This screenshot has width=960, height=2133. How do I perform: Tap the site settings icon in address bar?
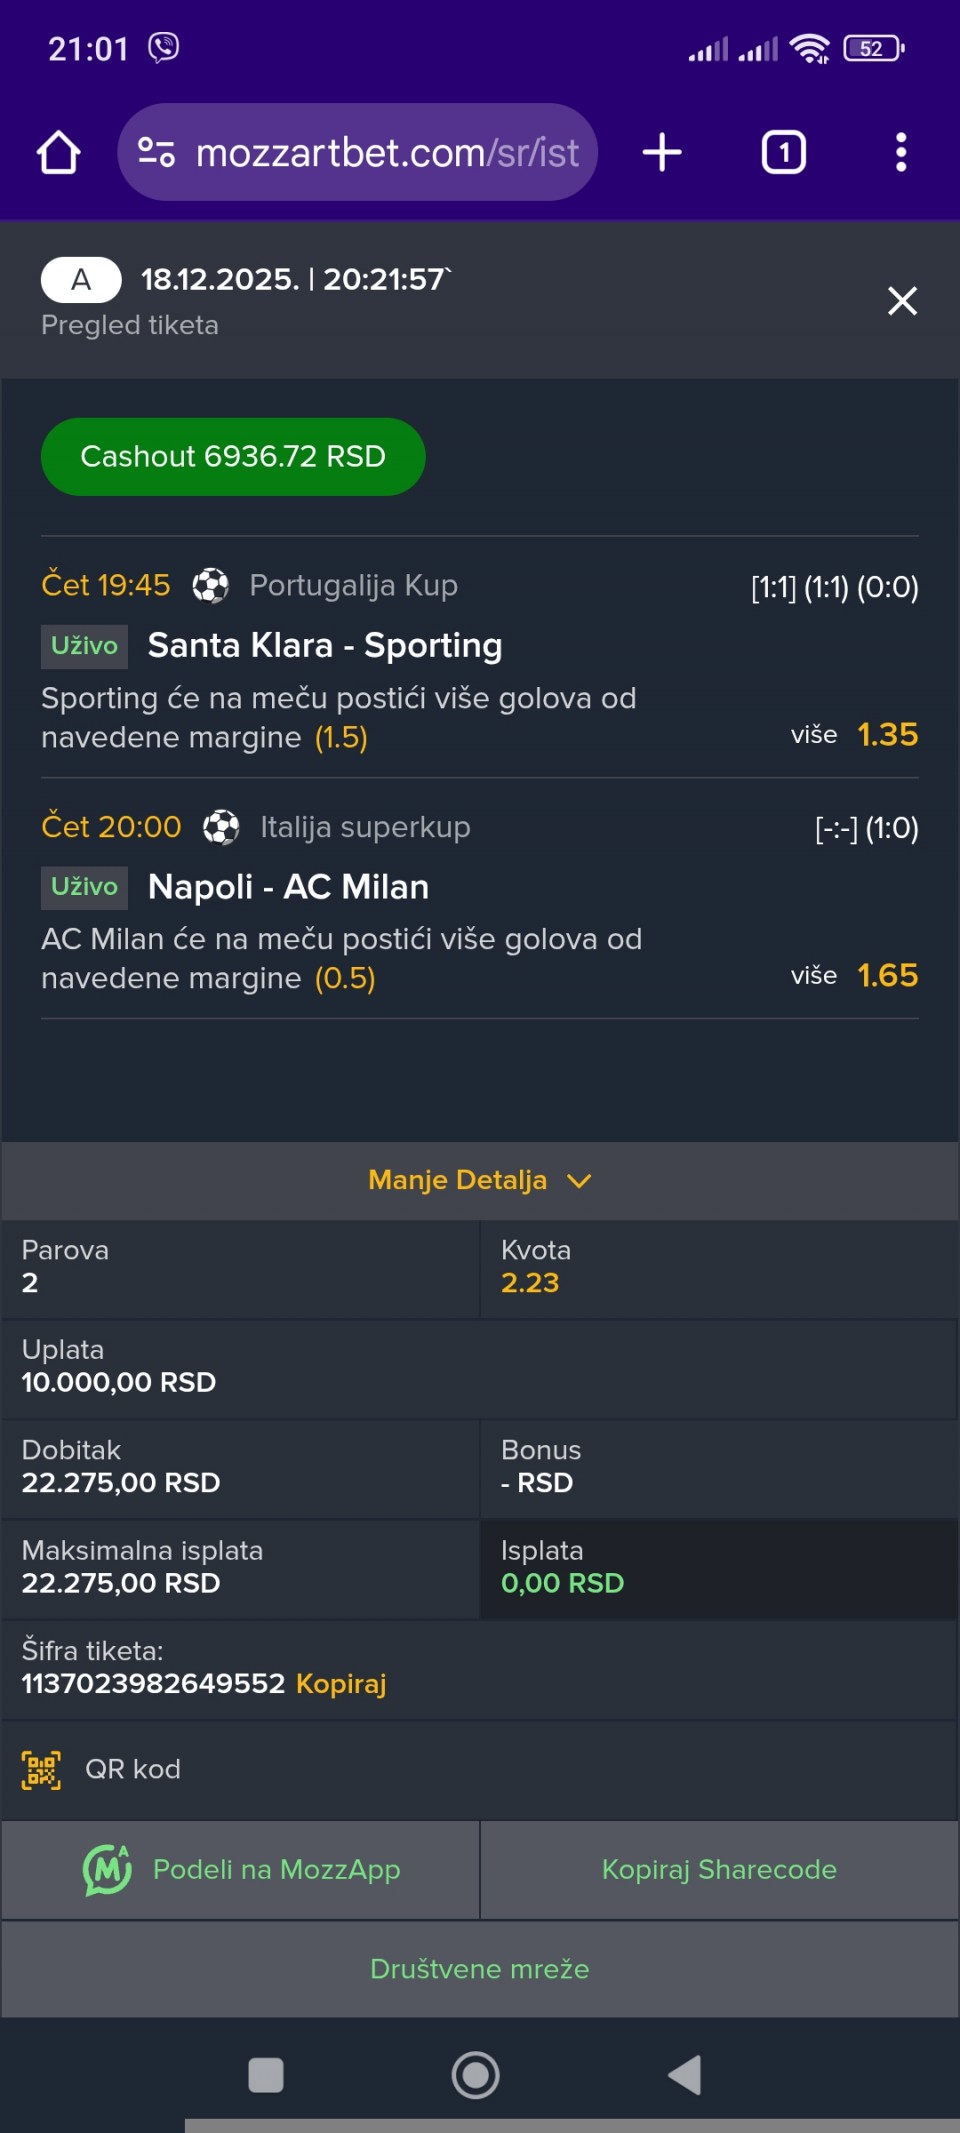click(x=156, y=153)
